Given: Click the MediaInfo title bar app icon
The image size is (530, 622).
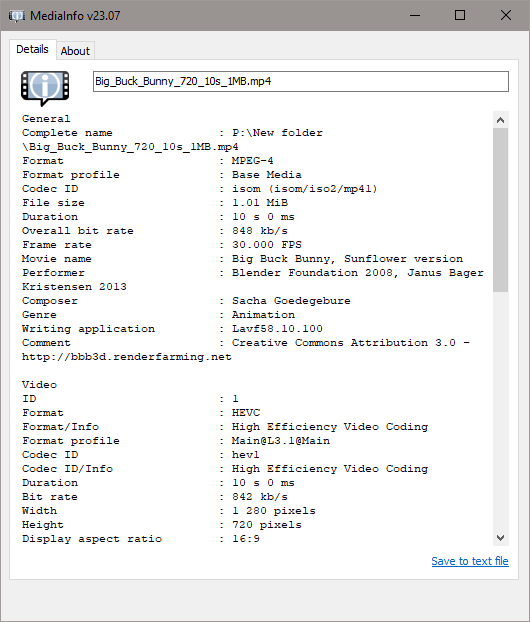Looking at the screenshot, I should click(17, 16).
